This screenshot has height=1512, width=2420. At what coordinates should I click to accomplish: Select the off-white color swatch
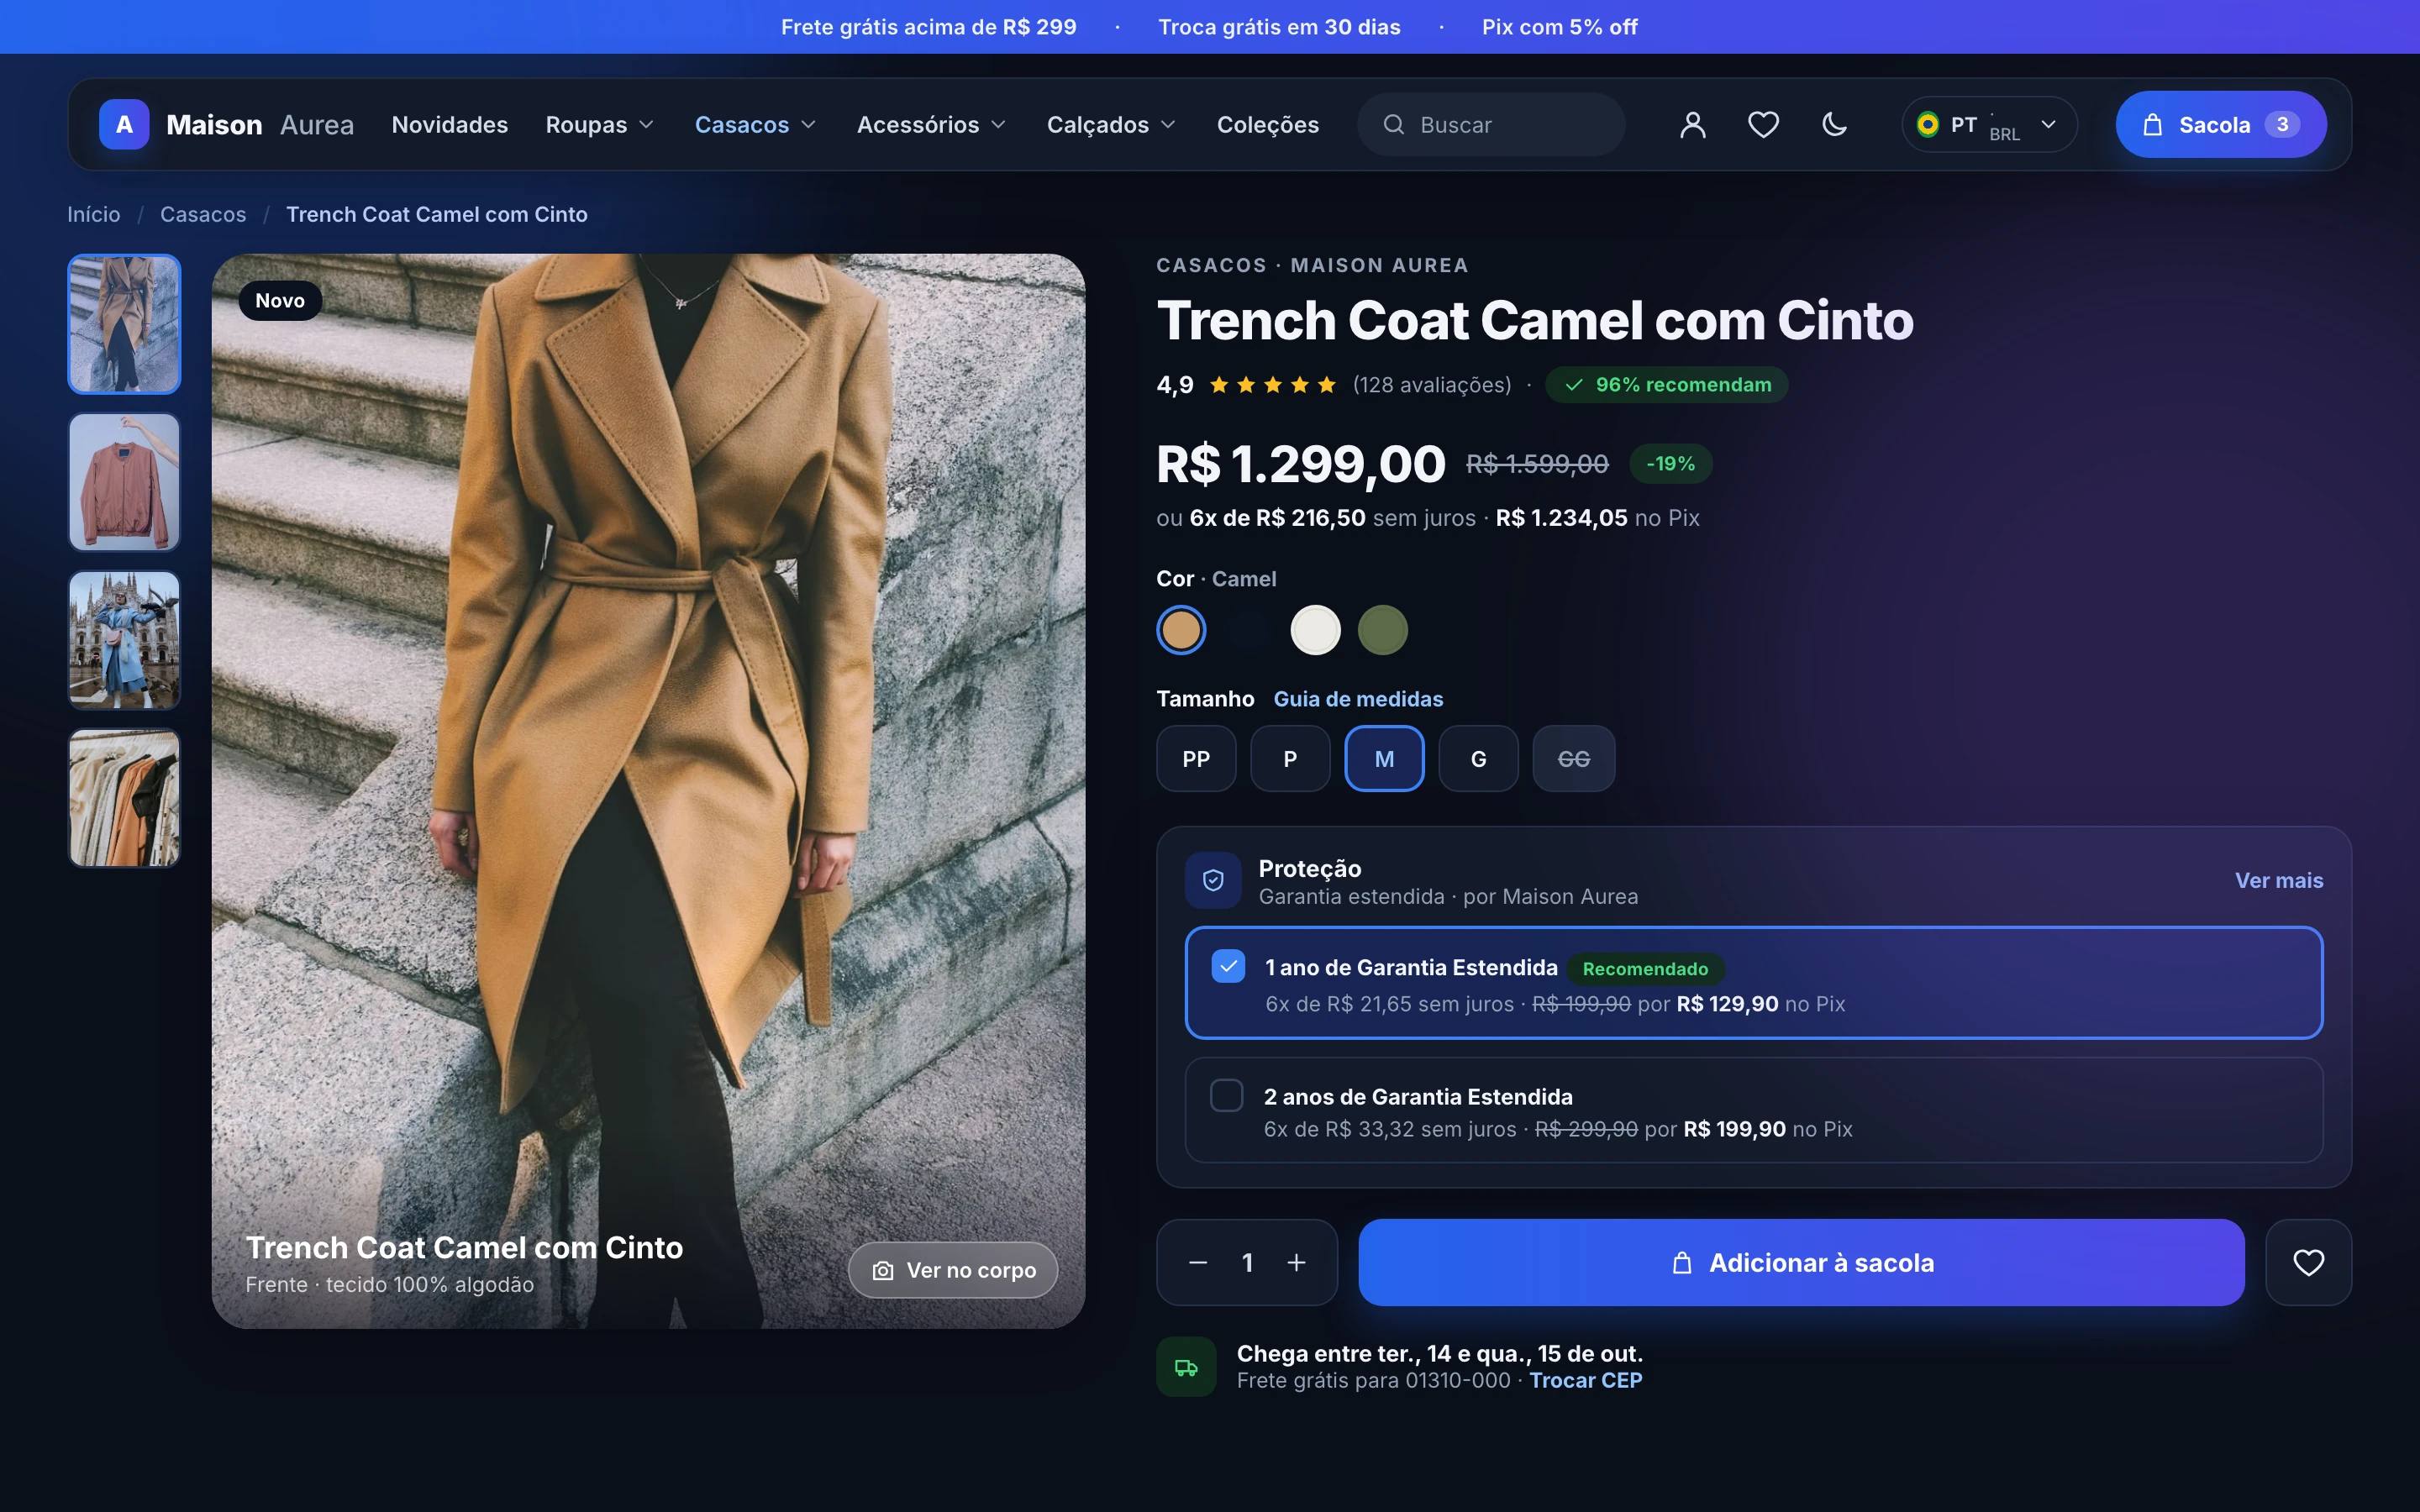click(1315, 630)
